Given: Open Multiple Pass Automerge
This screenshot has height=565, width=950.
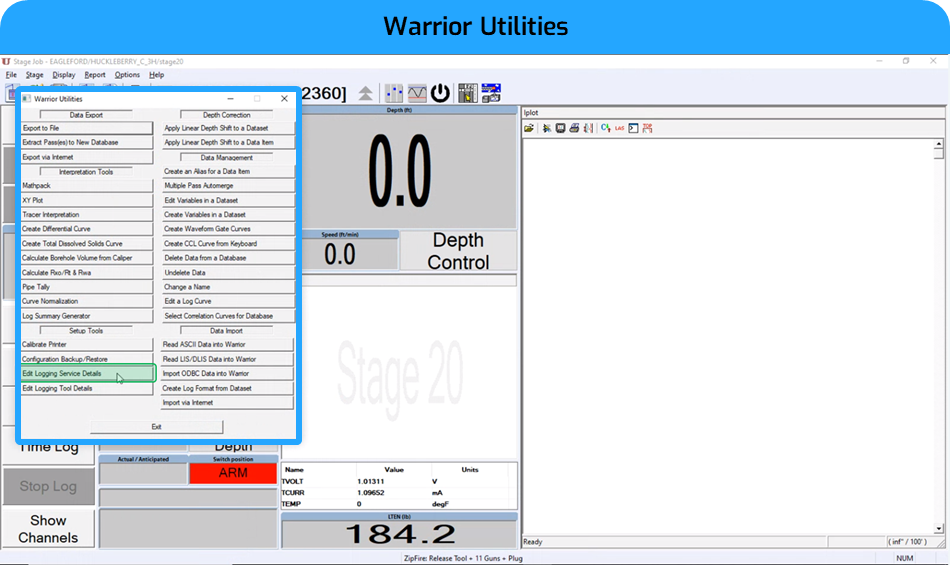Looking at the screenshot, I should click(228, 186).
